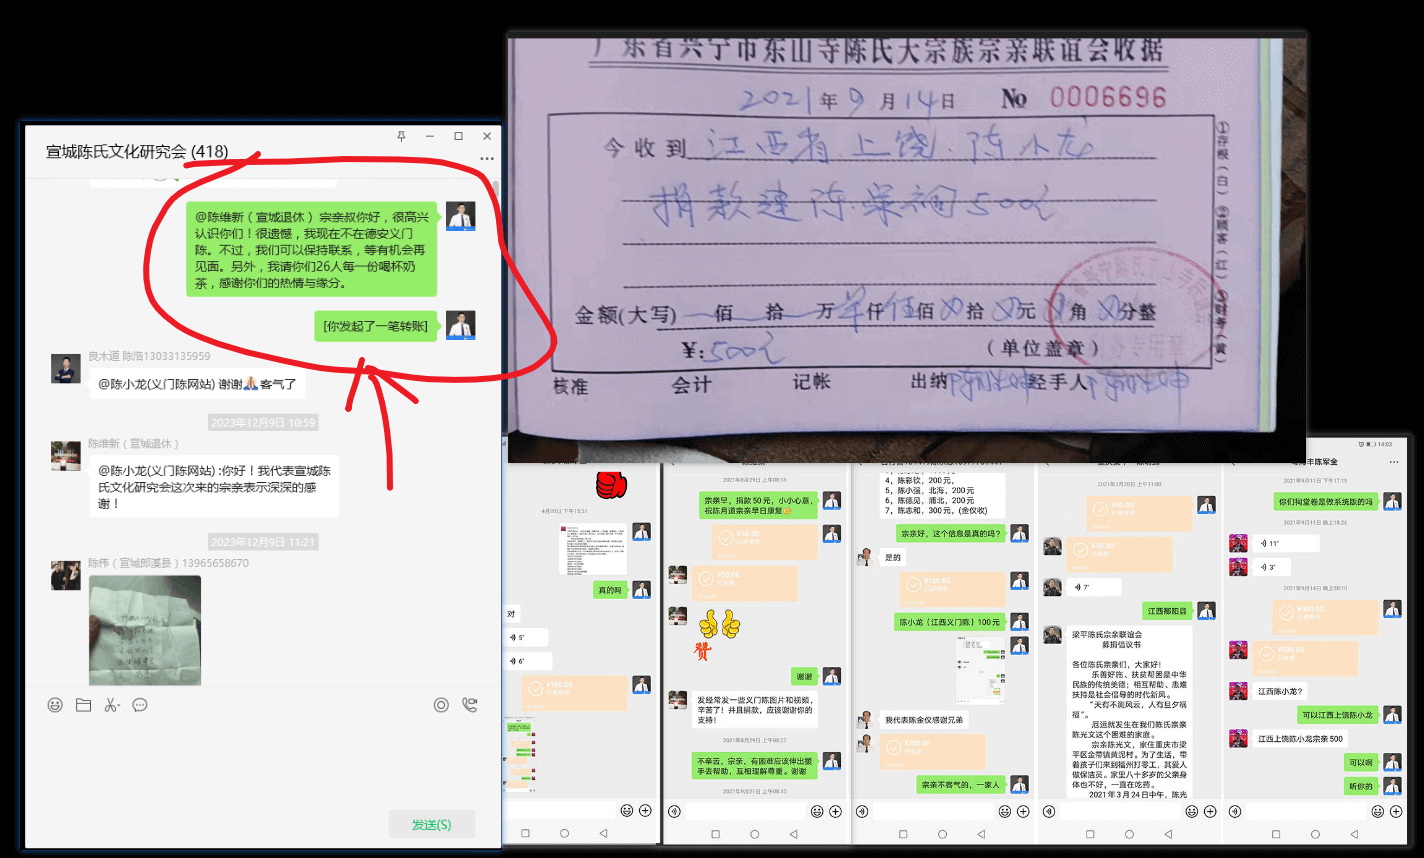Click the group title 宣城陈氏文化研究会
This screenshot has width=1424, height=858.
click(x=116, y=152)
